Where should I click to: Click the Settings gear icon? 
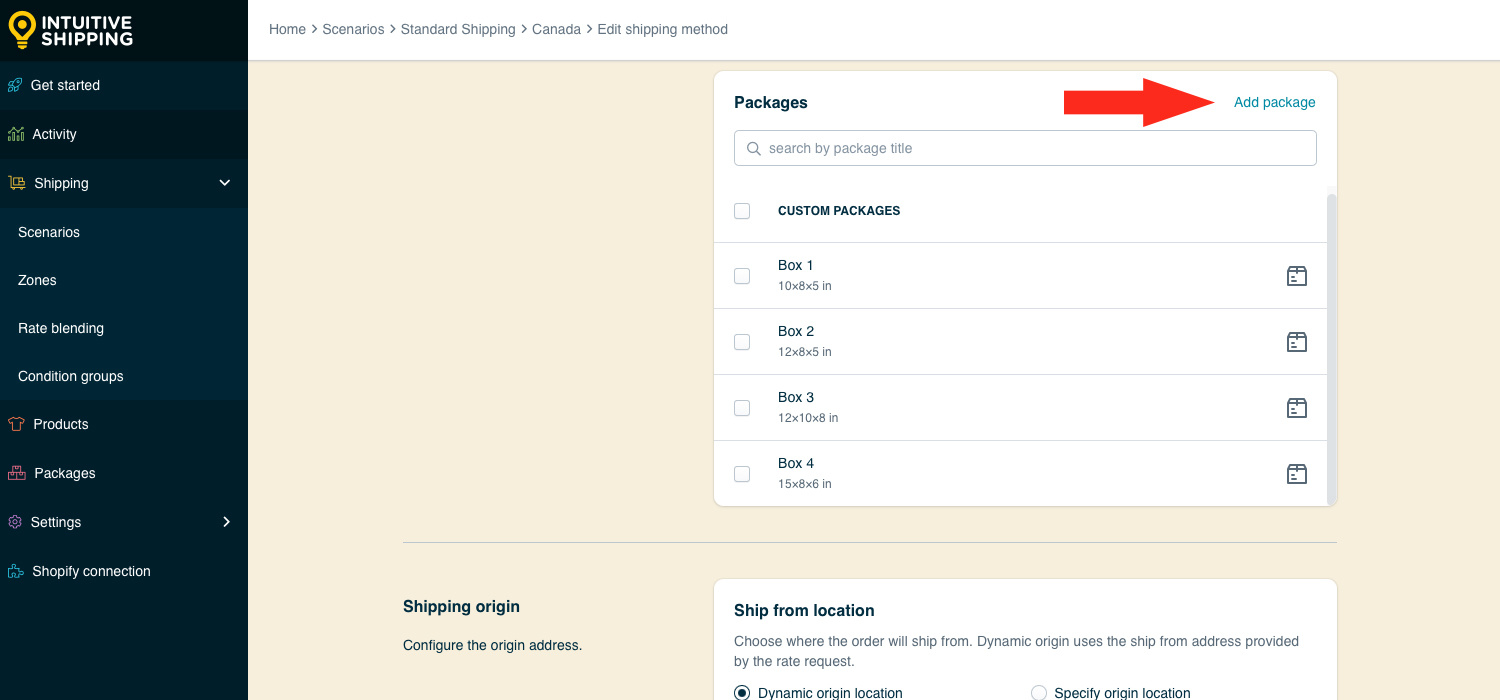point(15,522)
